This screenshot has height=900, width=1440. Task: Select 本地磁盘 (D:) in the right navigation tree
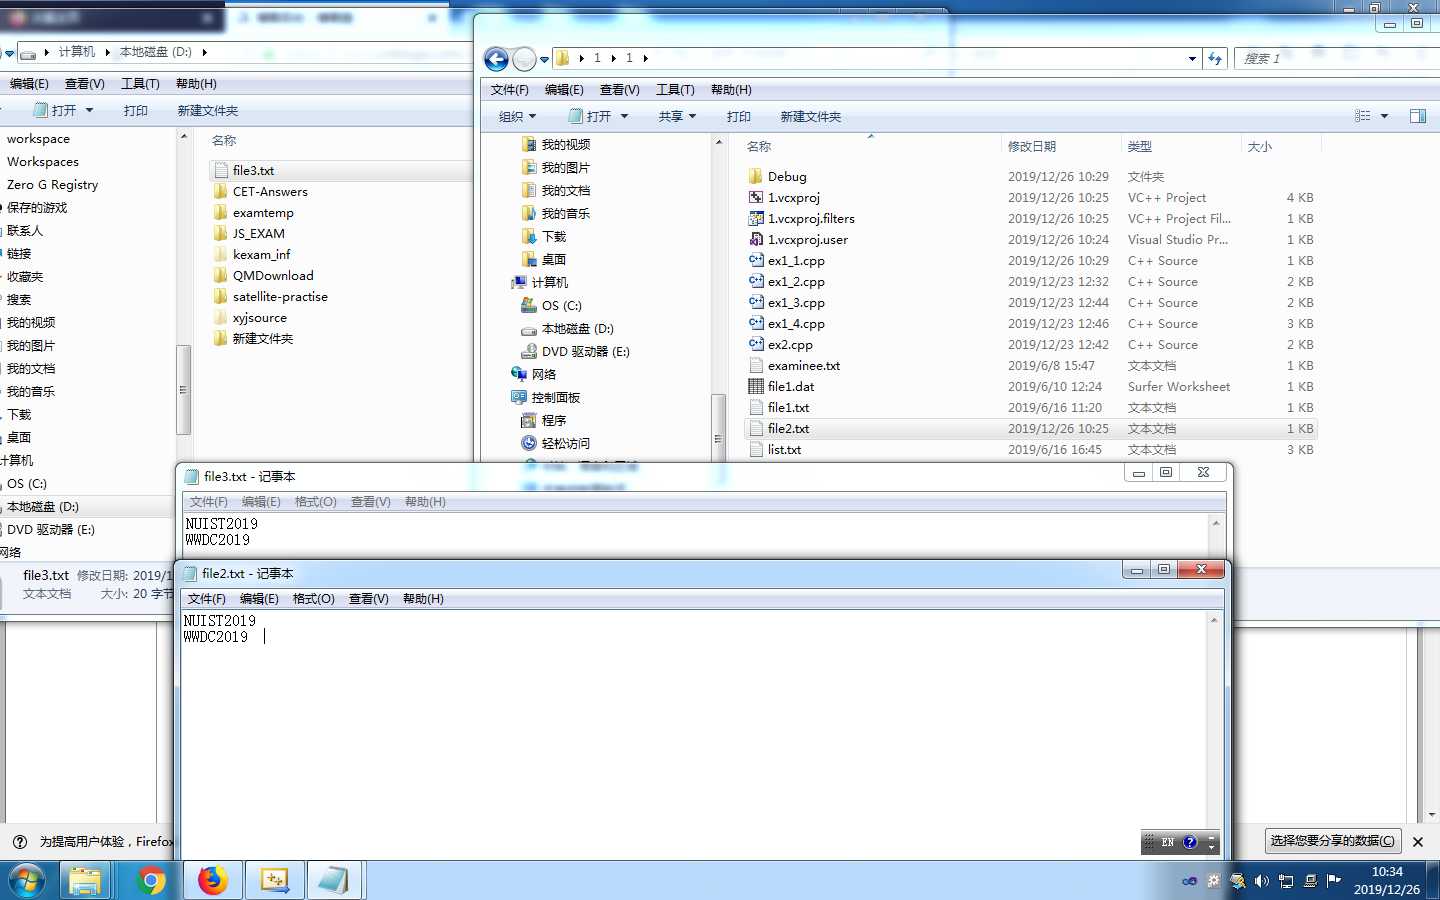(577, 328)
